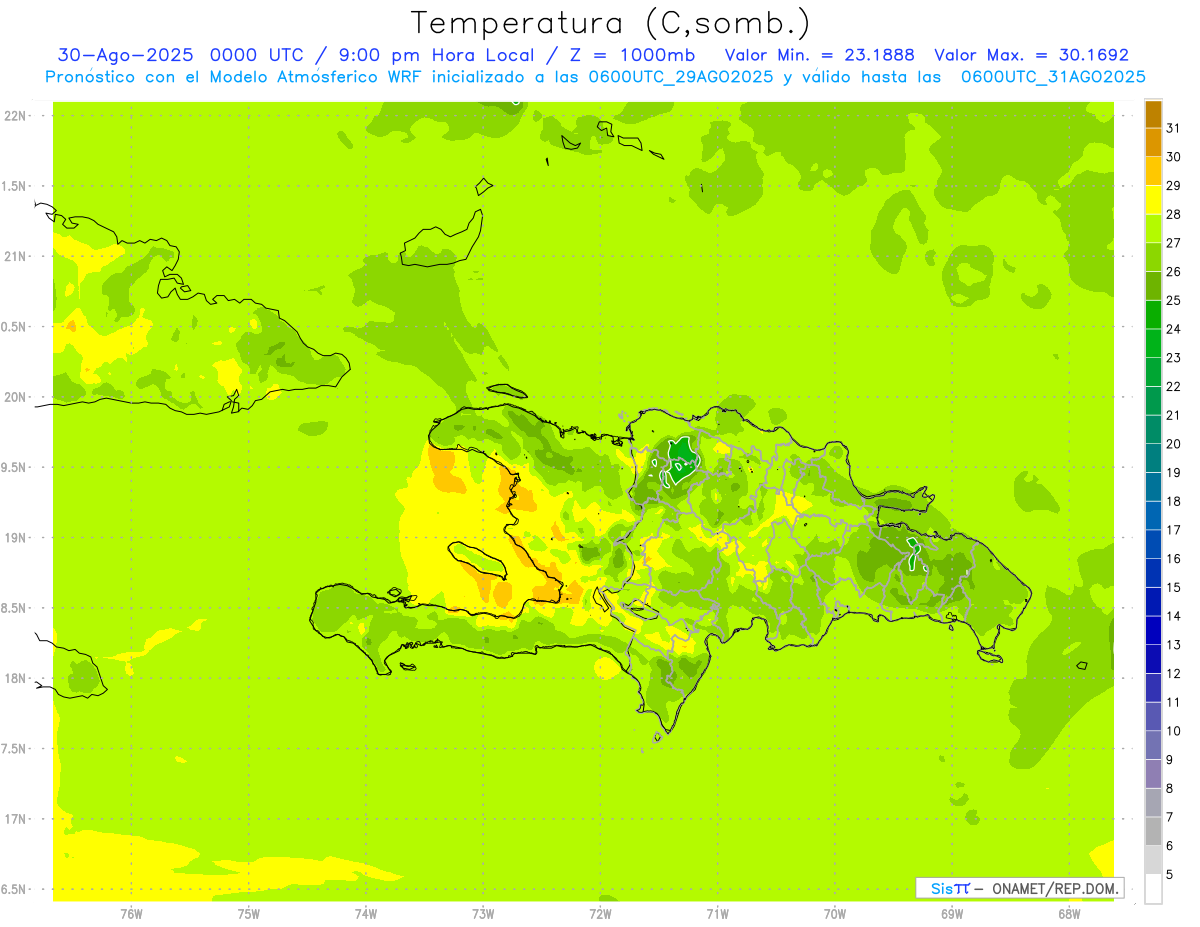Click Gonâve island in the orange warm area
The image size is (1200, 927).
point(480,561)
